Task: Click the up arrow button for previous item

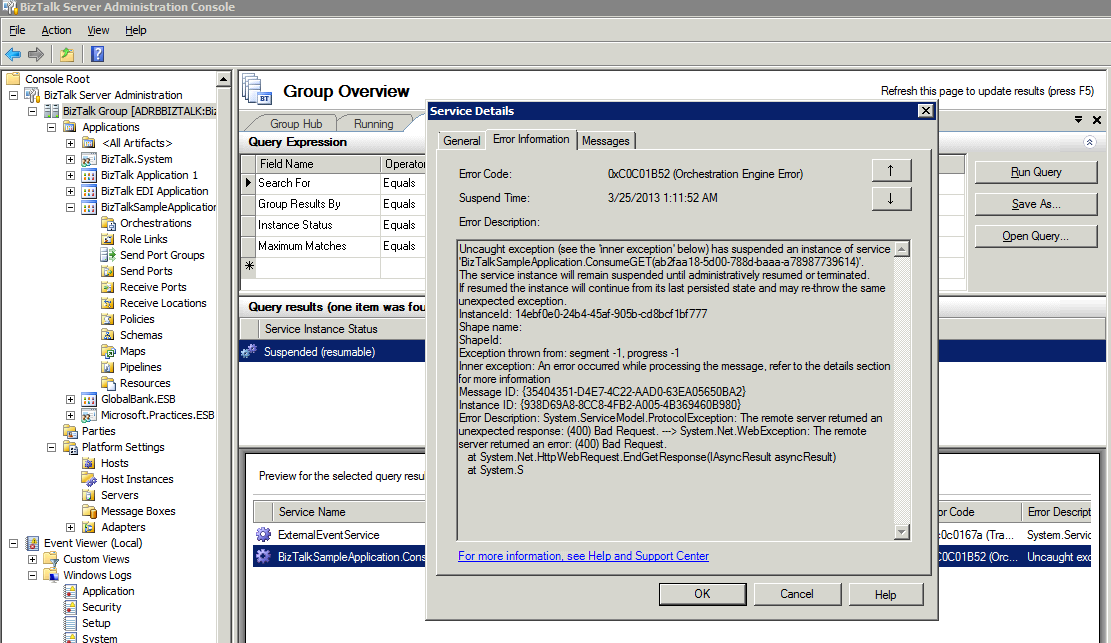Action: [891, 170]
